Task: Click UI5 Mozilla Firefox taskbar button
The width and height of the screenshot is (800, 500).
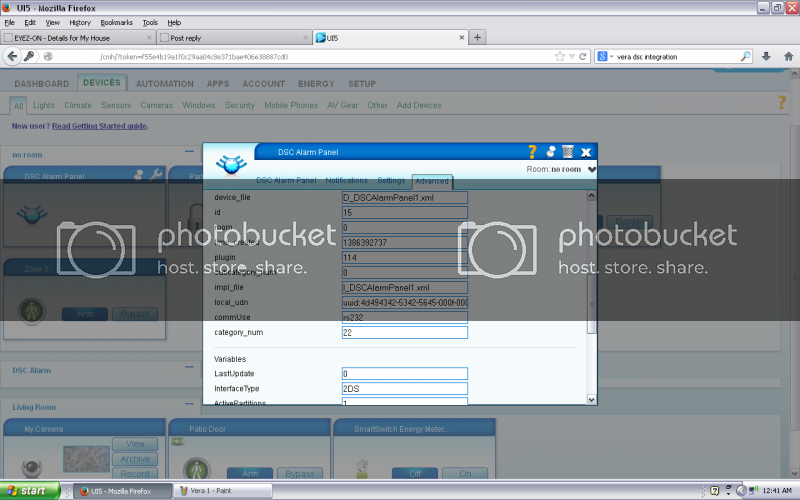Action: (122, 491)
